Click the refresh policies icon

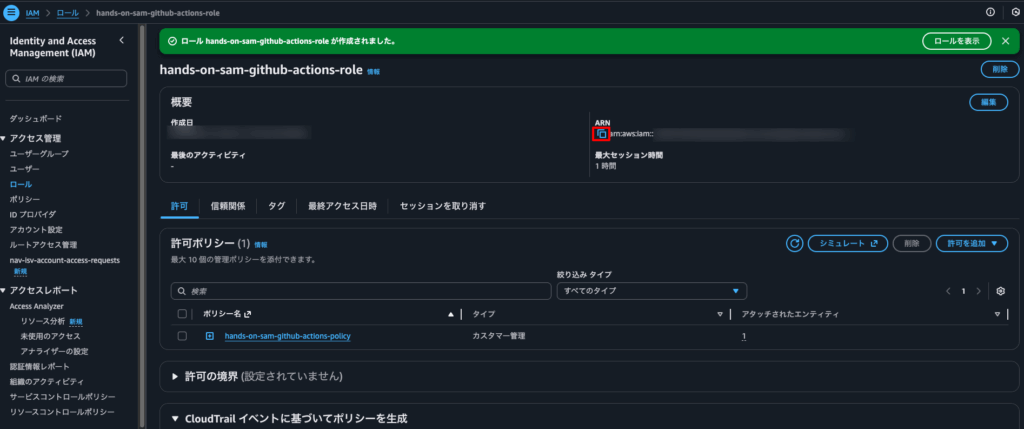pos(795,243)
